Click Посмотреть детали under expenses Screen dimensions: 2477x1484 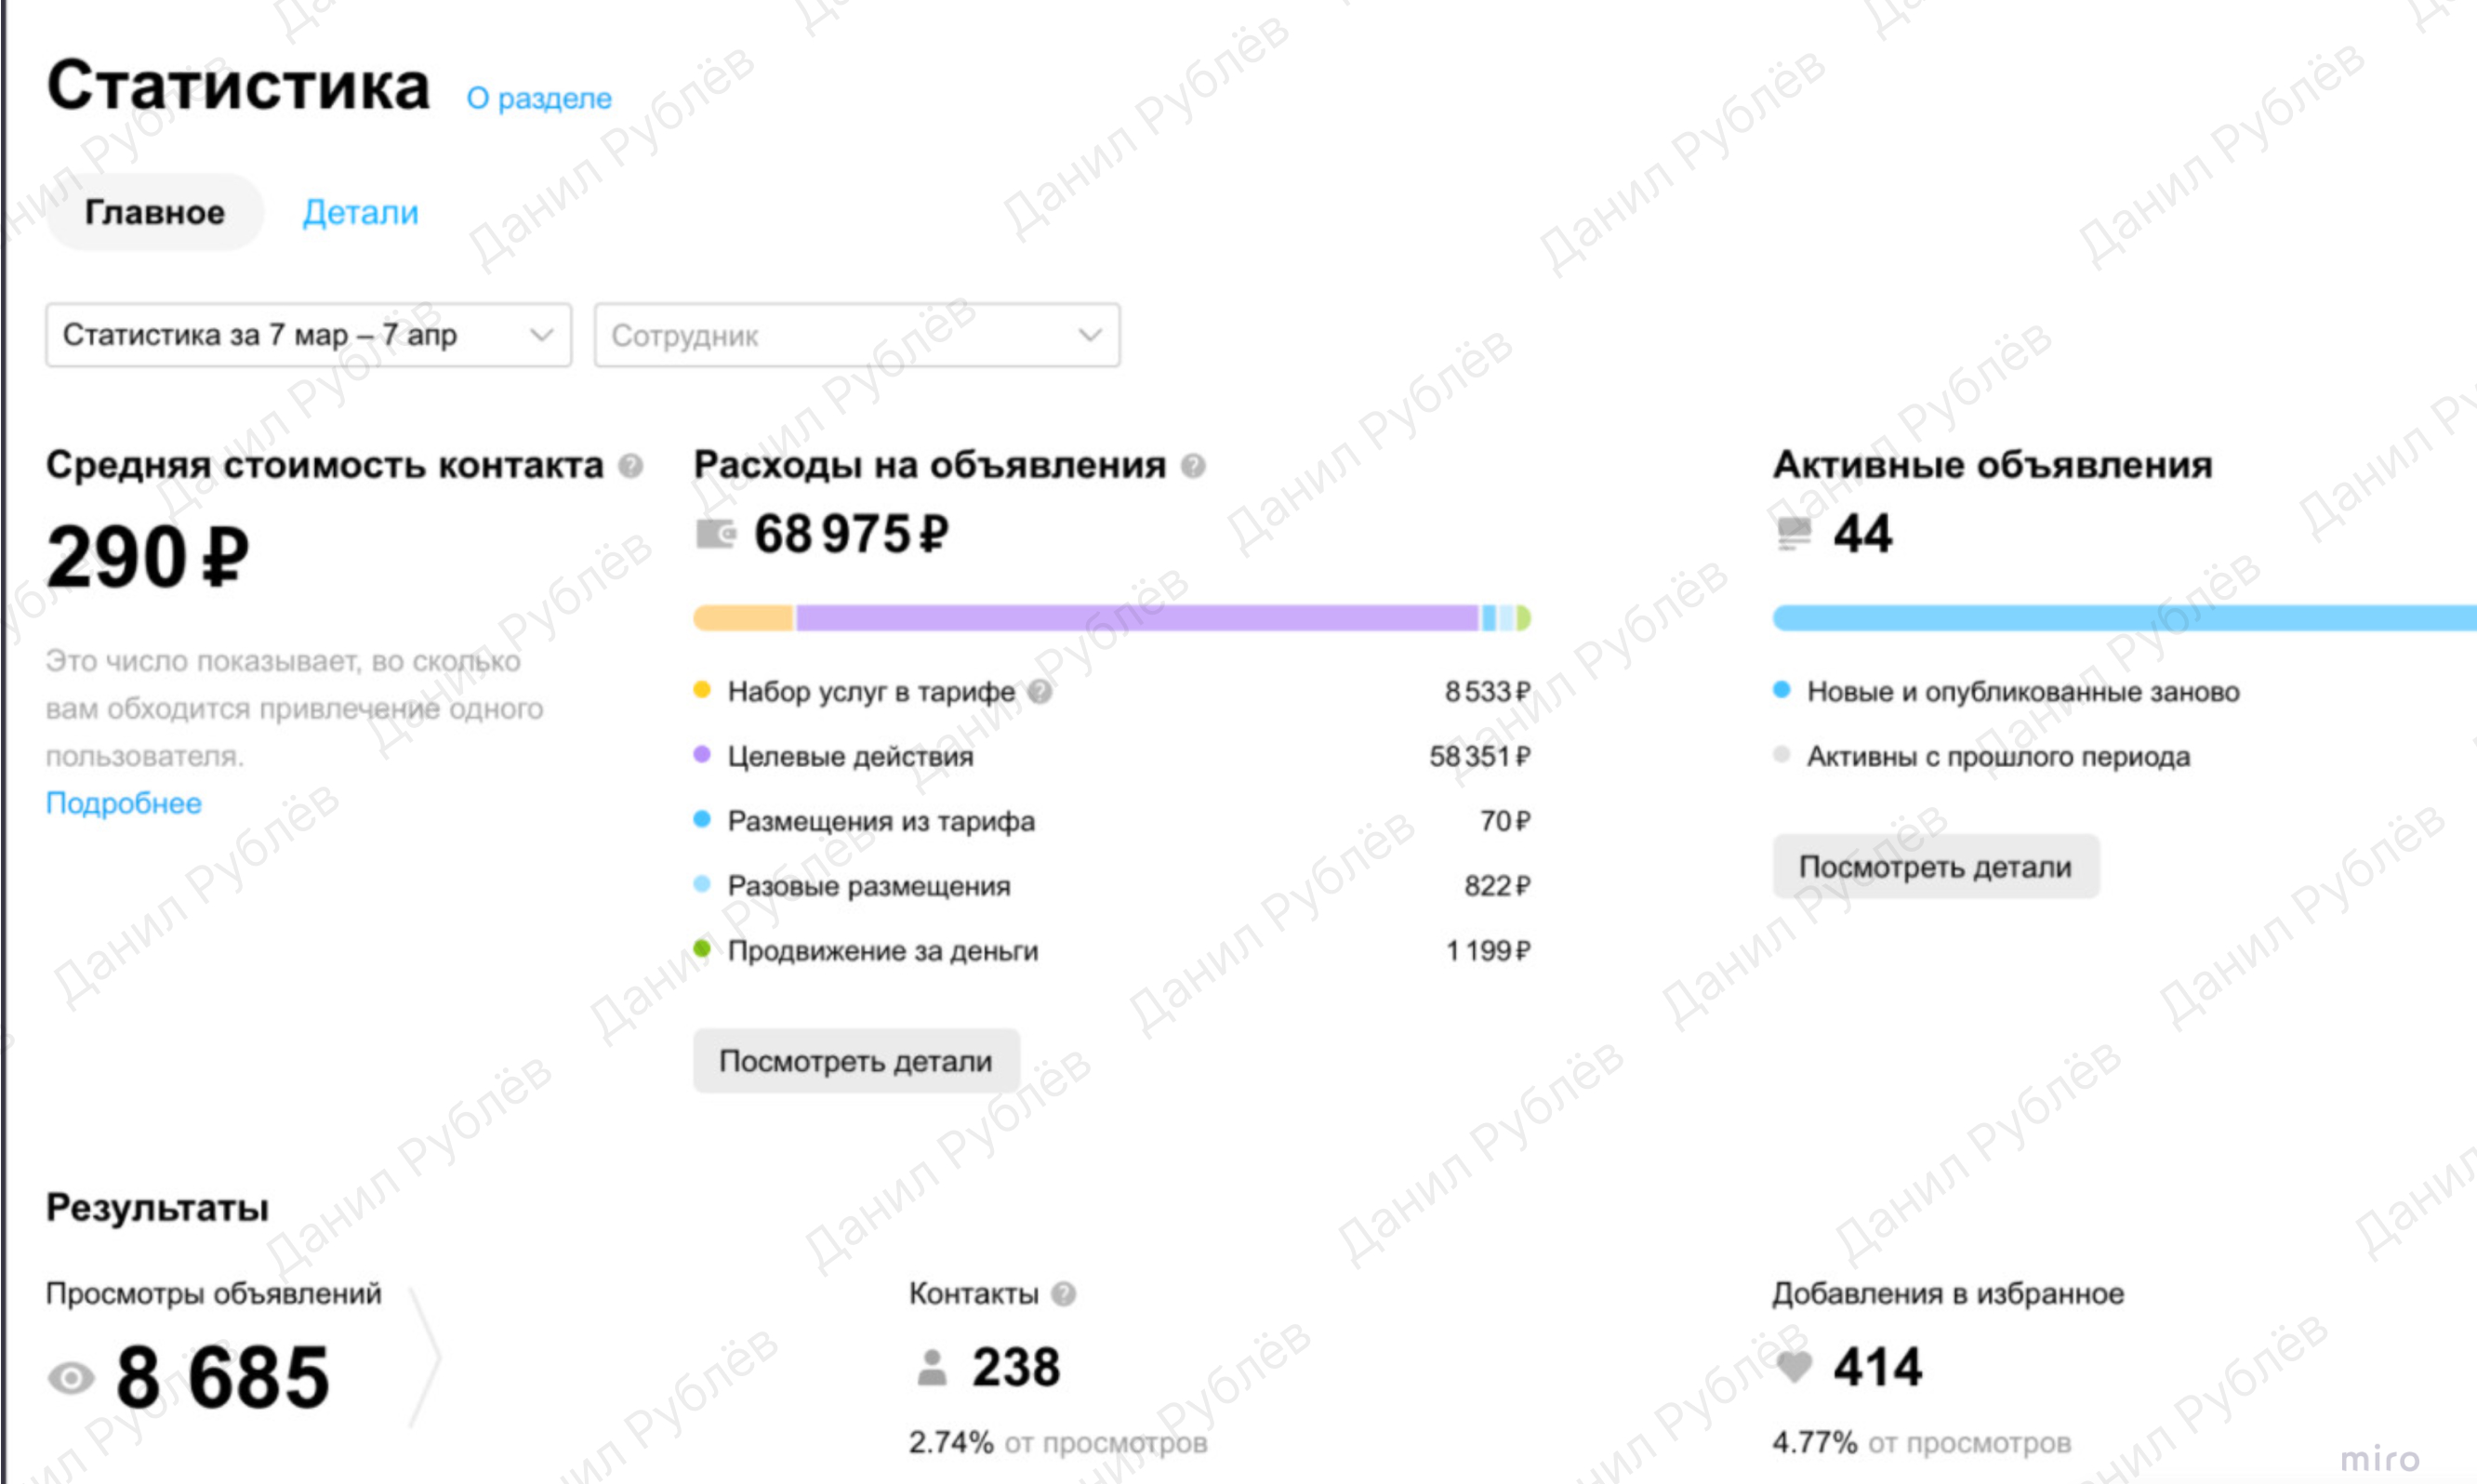tap(856, 1061)
